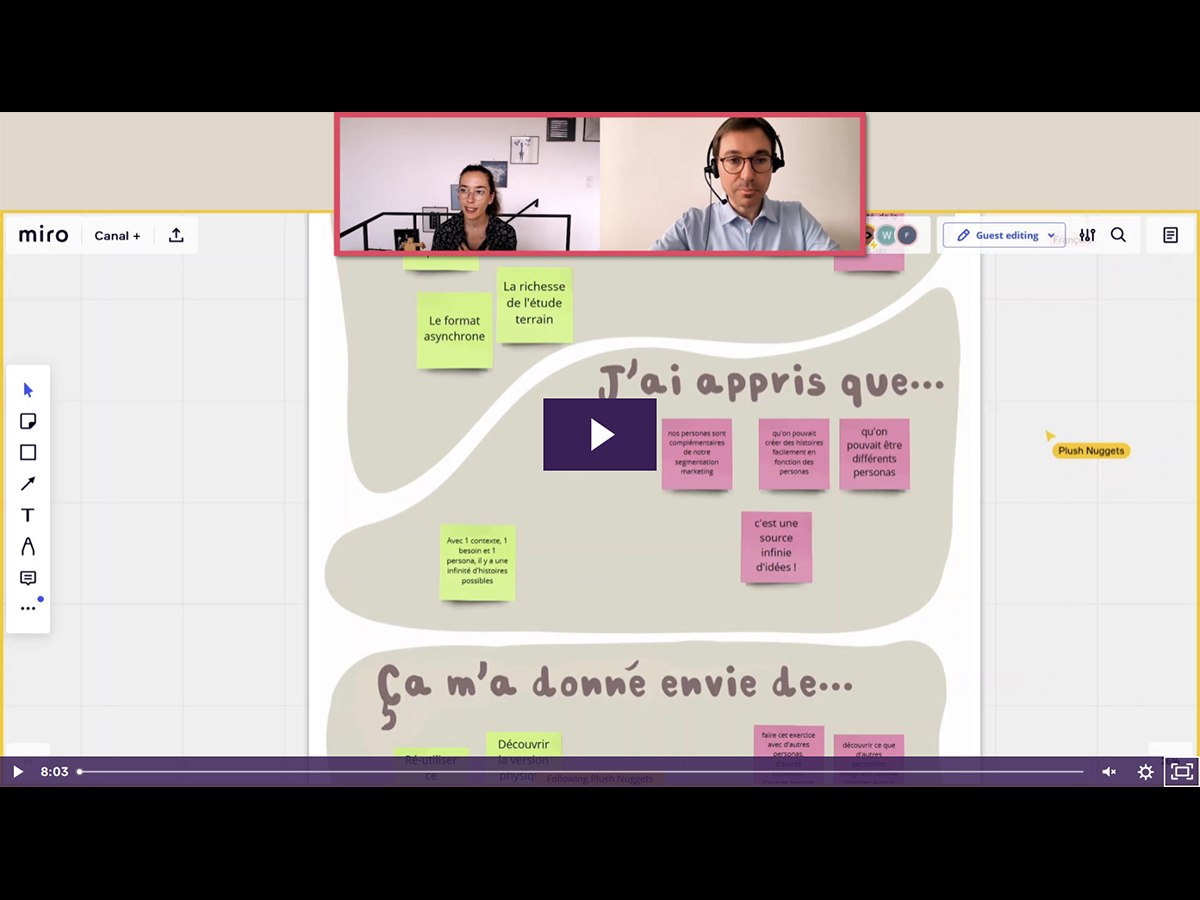
Task: Select the sticky note tool
Action: click(28, 421)
